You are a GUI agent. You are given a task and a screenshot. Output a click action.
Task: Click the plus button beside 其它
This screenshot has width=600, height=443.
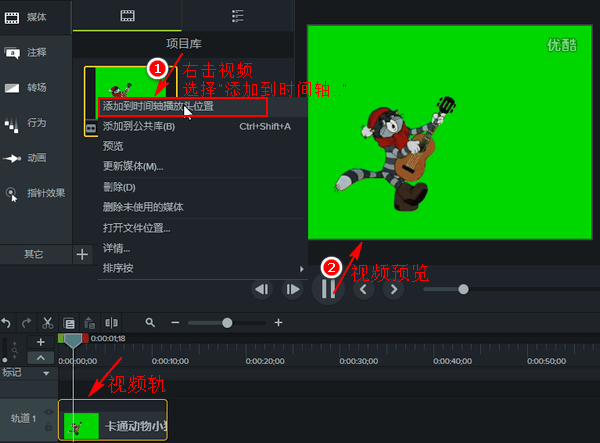click(x=82, y=254)
